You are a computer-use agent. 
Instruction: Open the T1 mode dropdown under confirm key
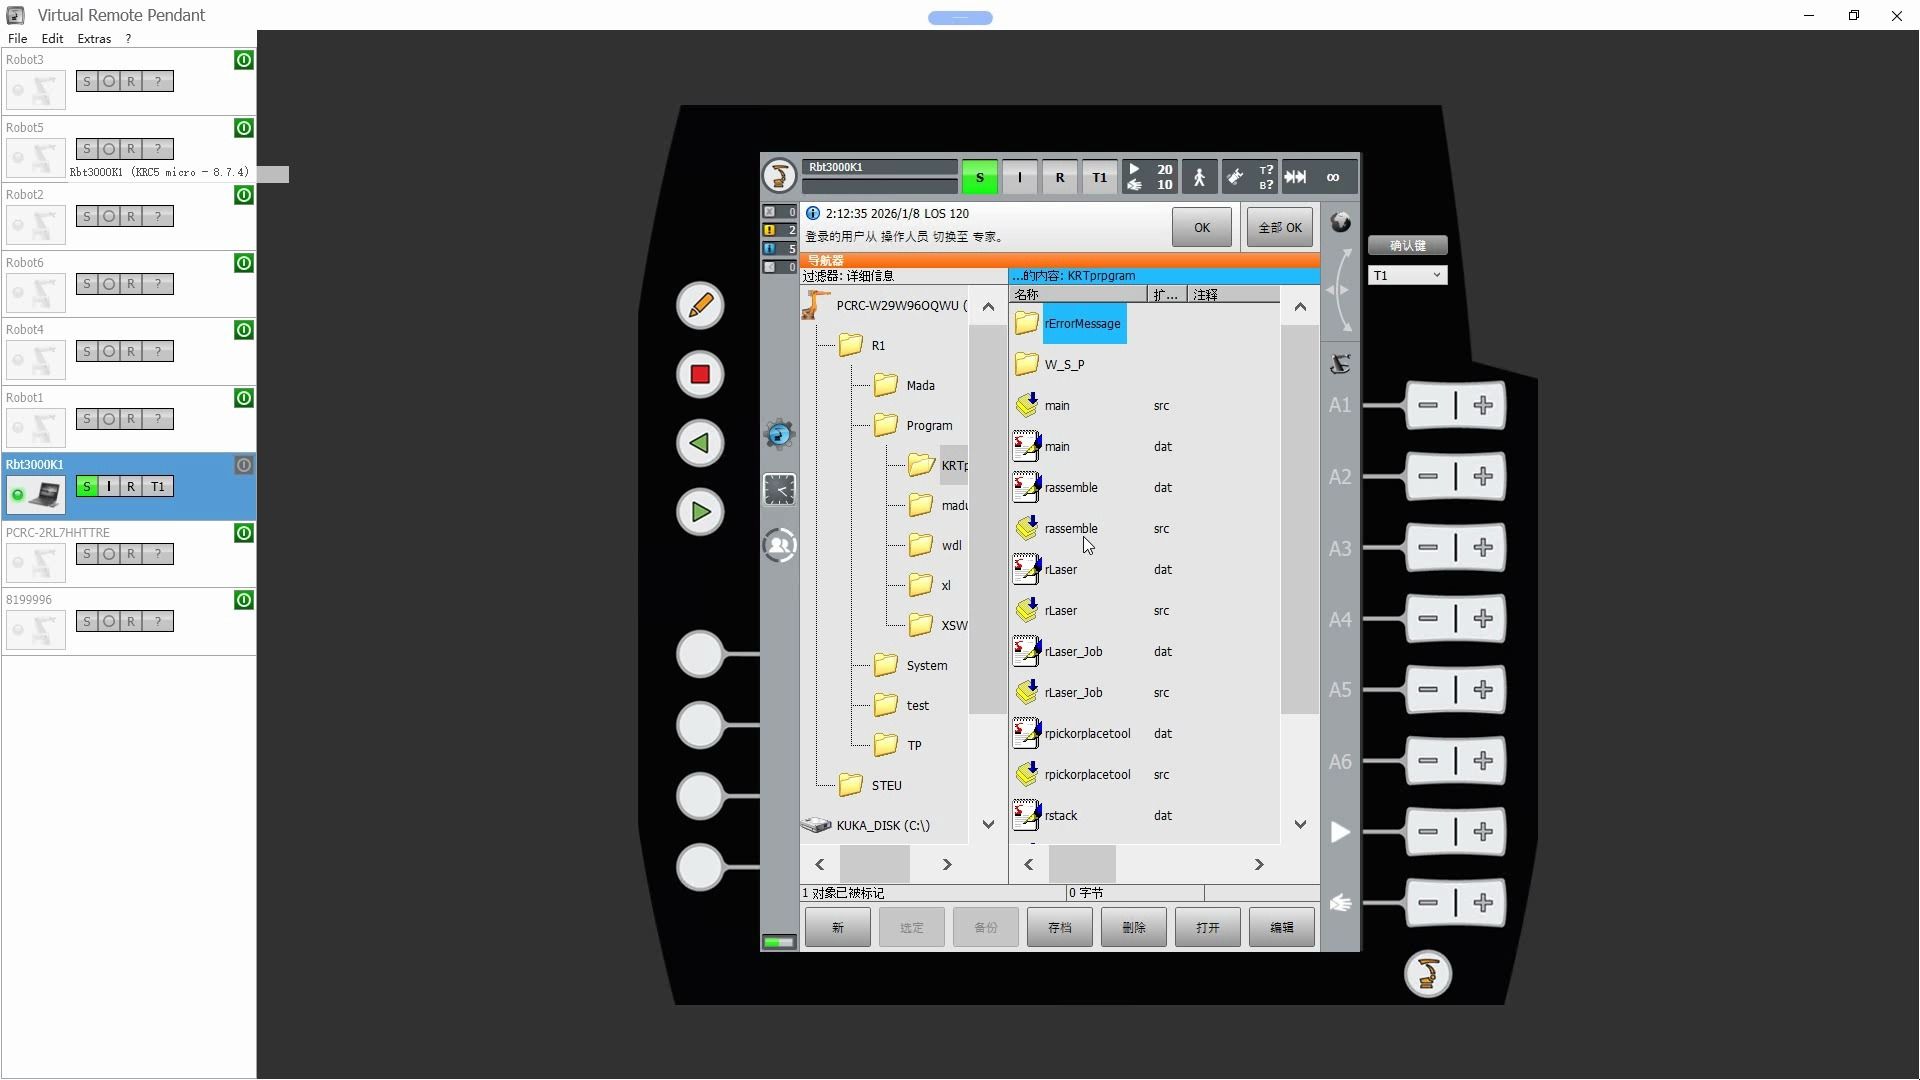point(1408,275)
